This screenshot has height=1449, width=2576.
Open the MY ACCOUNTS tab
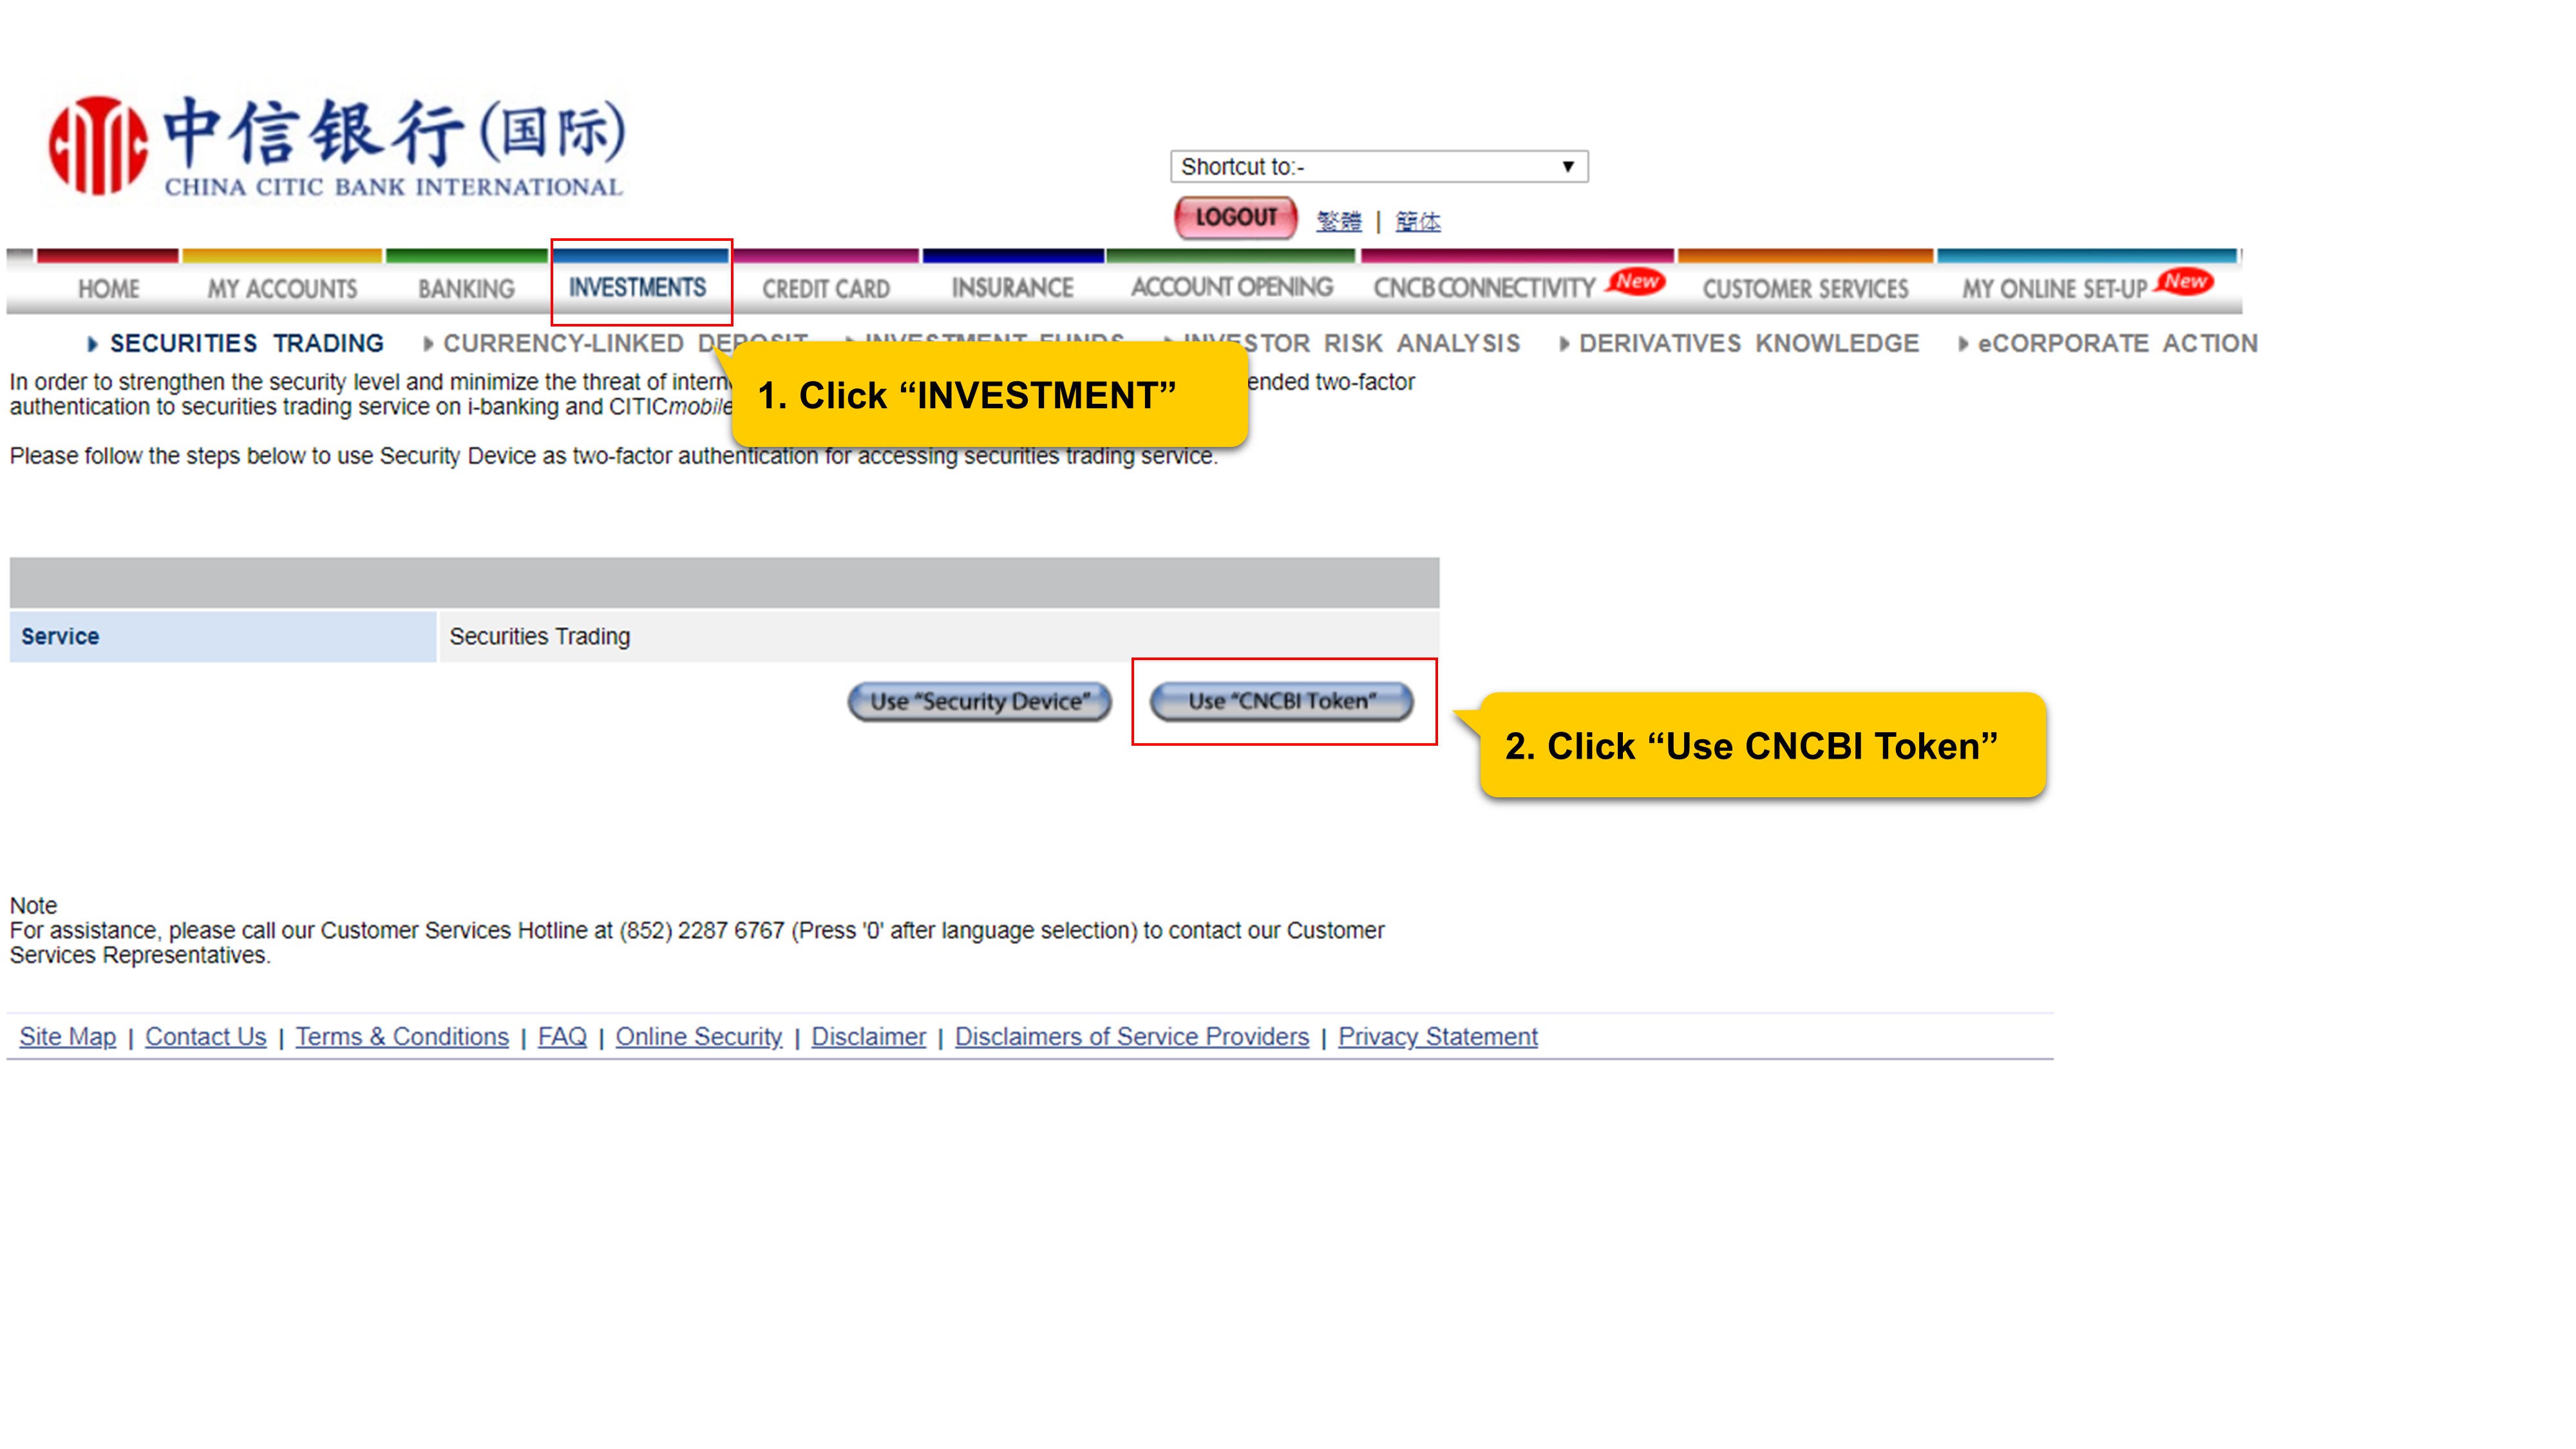[282, 289]
